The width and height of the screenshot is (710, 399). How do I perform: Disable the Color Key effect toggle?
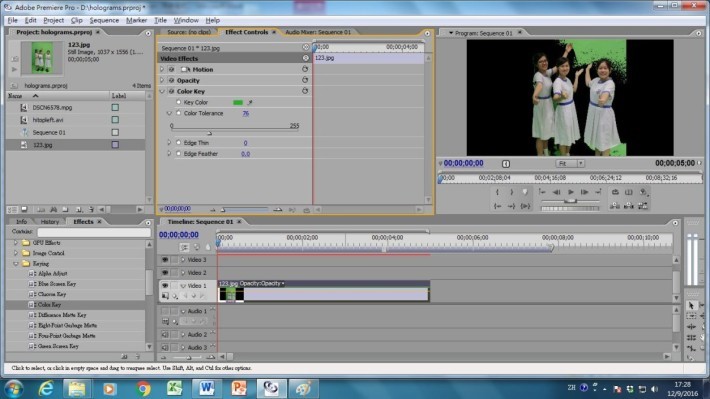pos(172,91)
